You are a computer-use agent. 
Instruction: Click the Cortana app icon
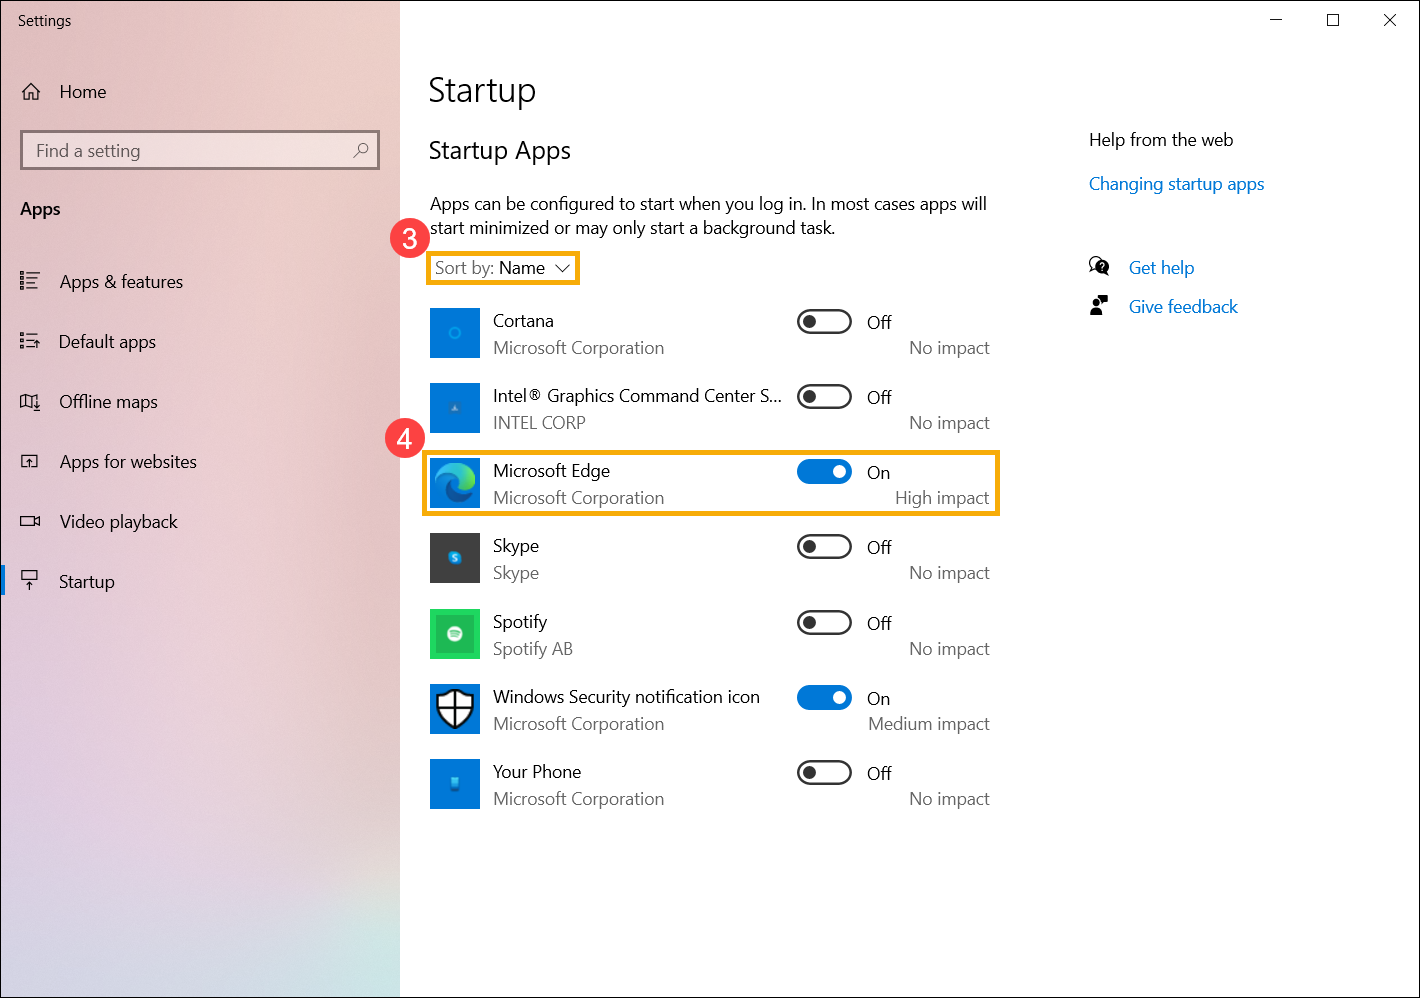point(455,333)
